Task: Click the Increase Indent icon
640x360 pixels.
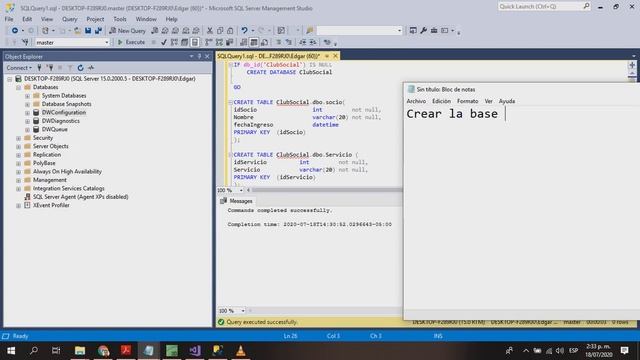Action: [x=313, y=42]
